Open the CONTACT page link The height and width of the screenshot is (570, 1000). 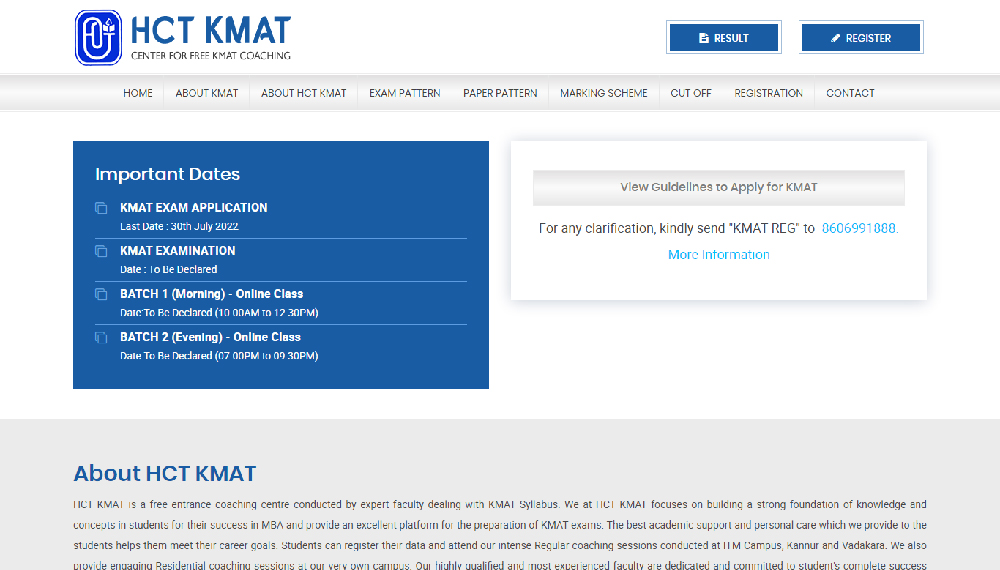pyautogui.click(x=850, y=93)
